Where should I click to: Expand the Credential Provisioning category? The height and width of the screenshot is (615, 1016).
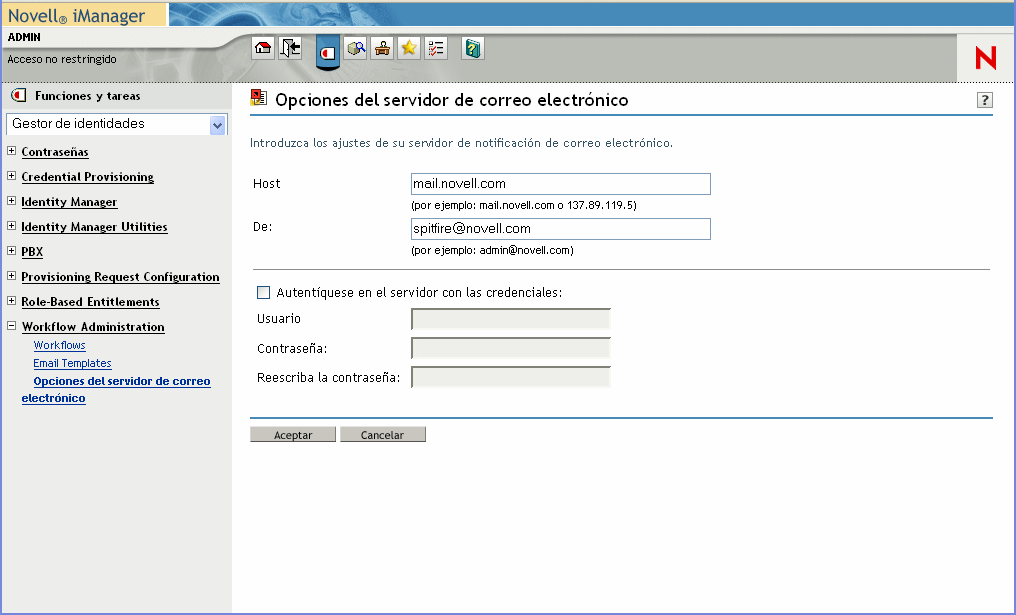pyautogui.click(x=12, y=176)
